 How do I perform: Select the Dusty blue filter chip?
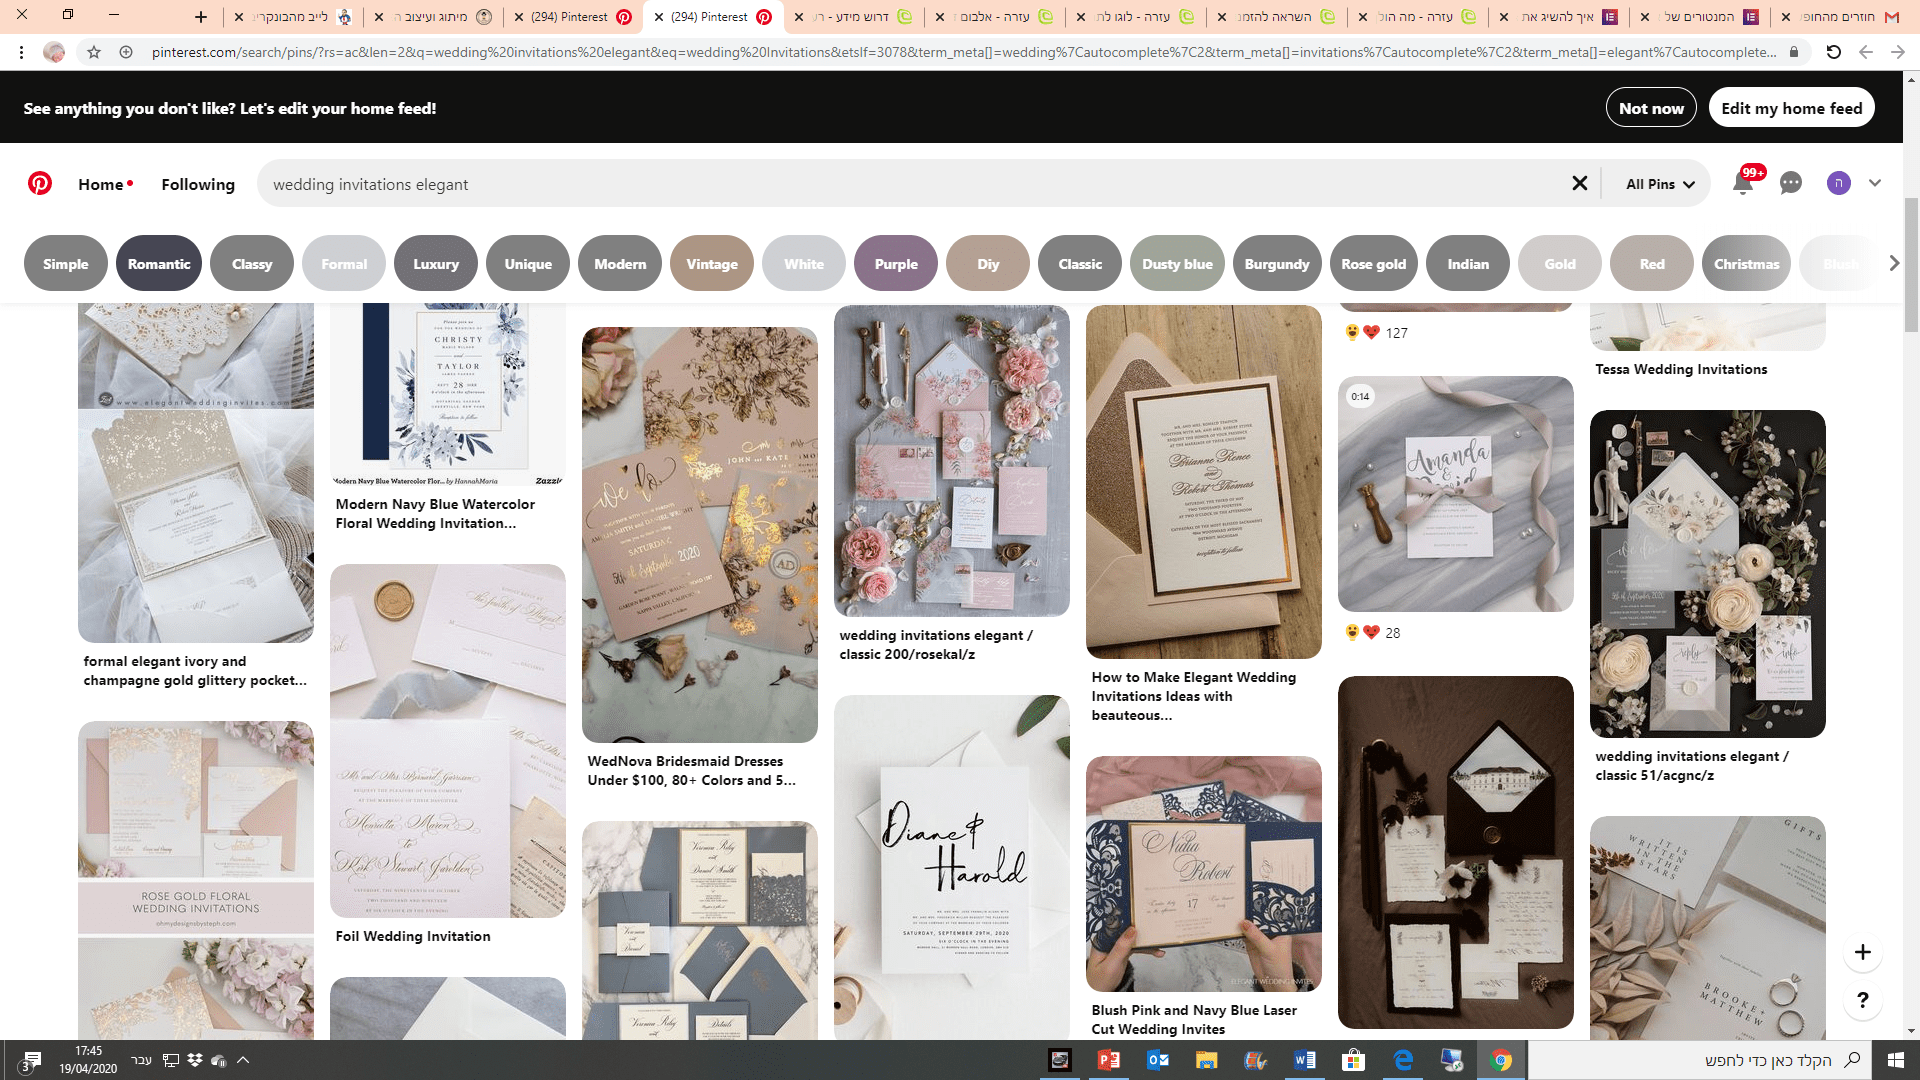coord(1177,264)
